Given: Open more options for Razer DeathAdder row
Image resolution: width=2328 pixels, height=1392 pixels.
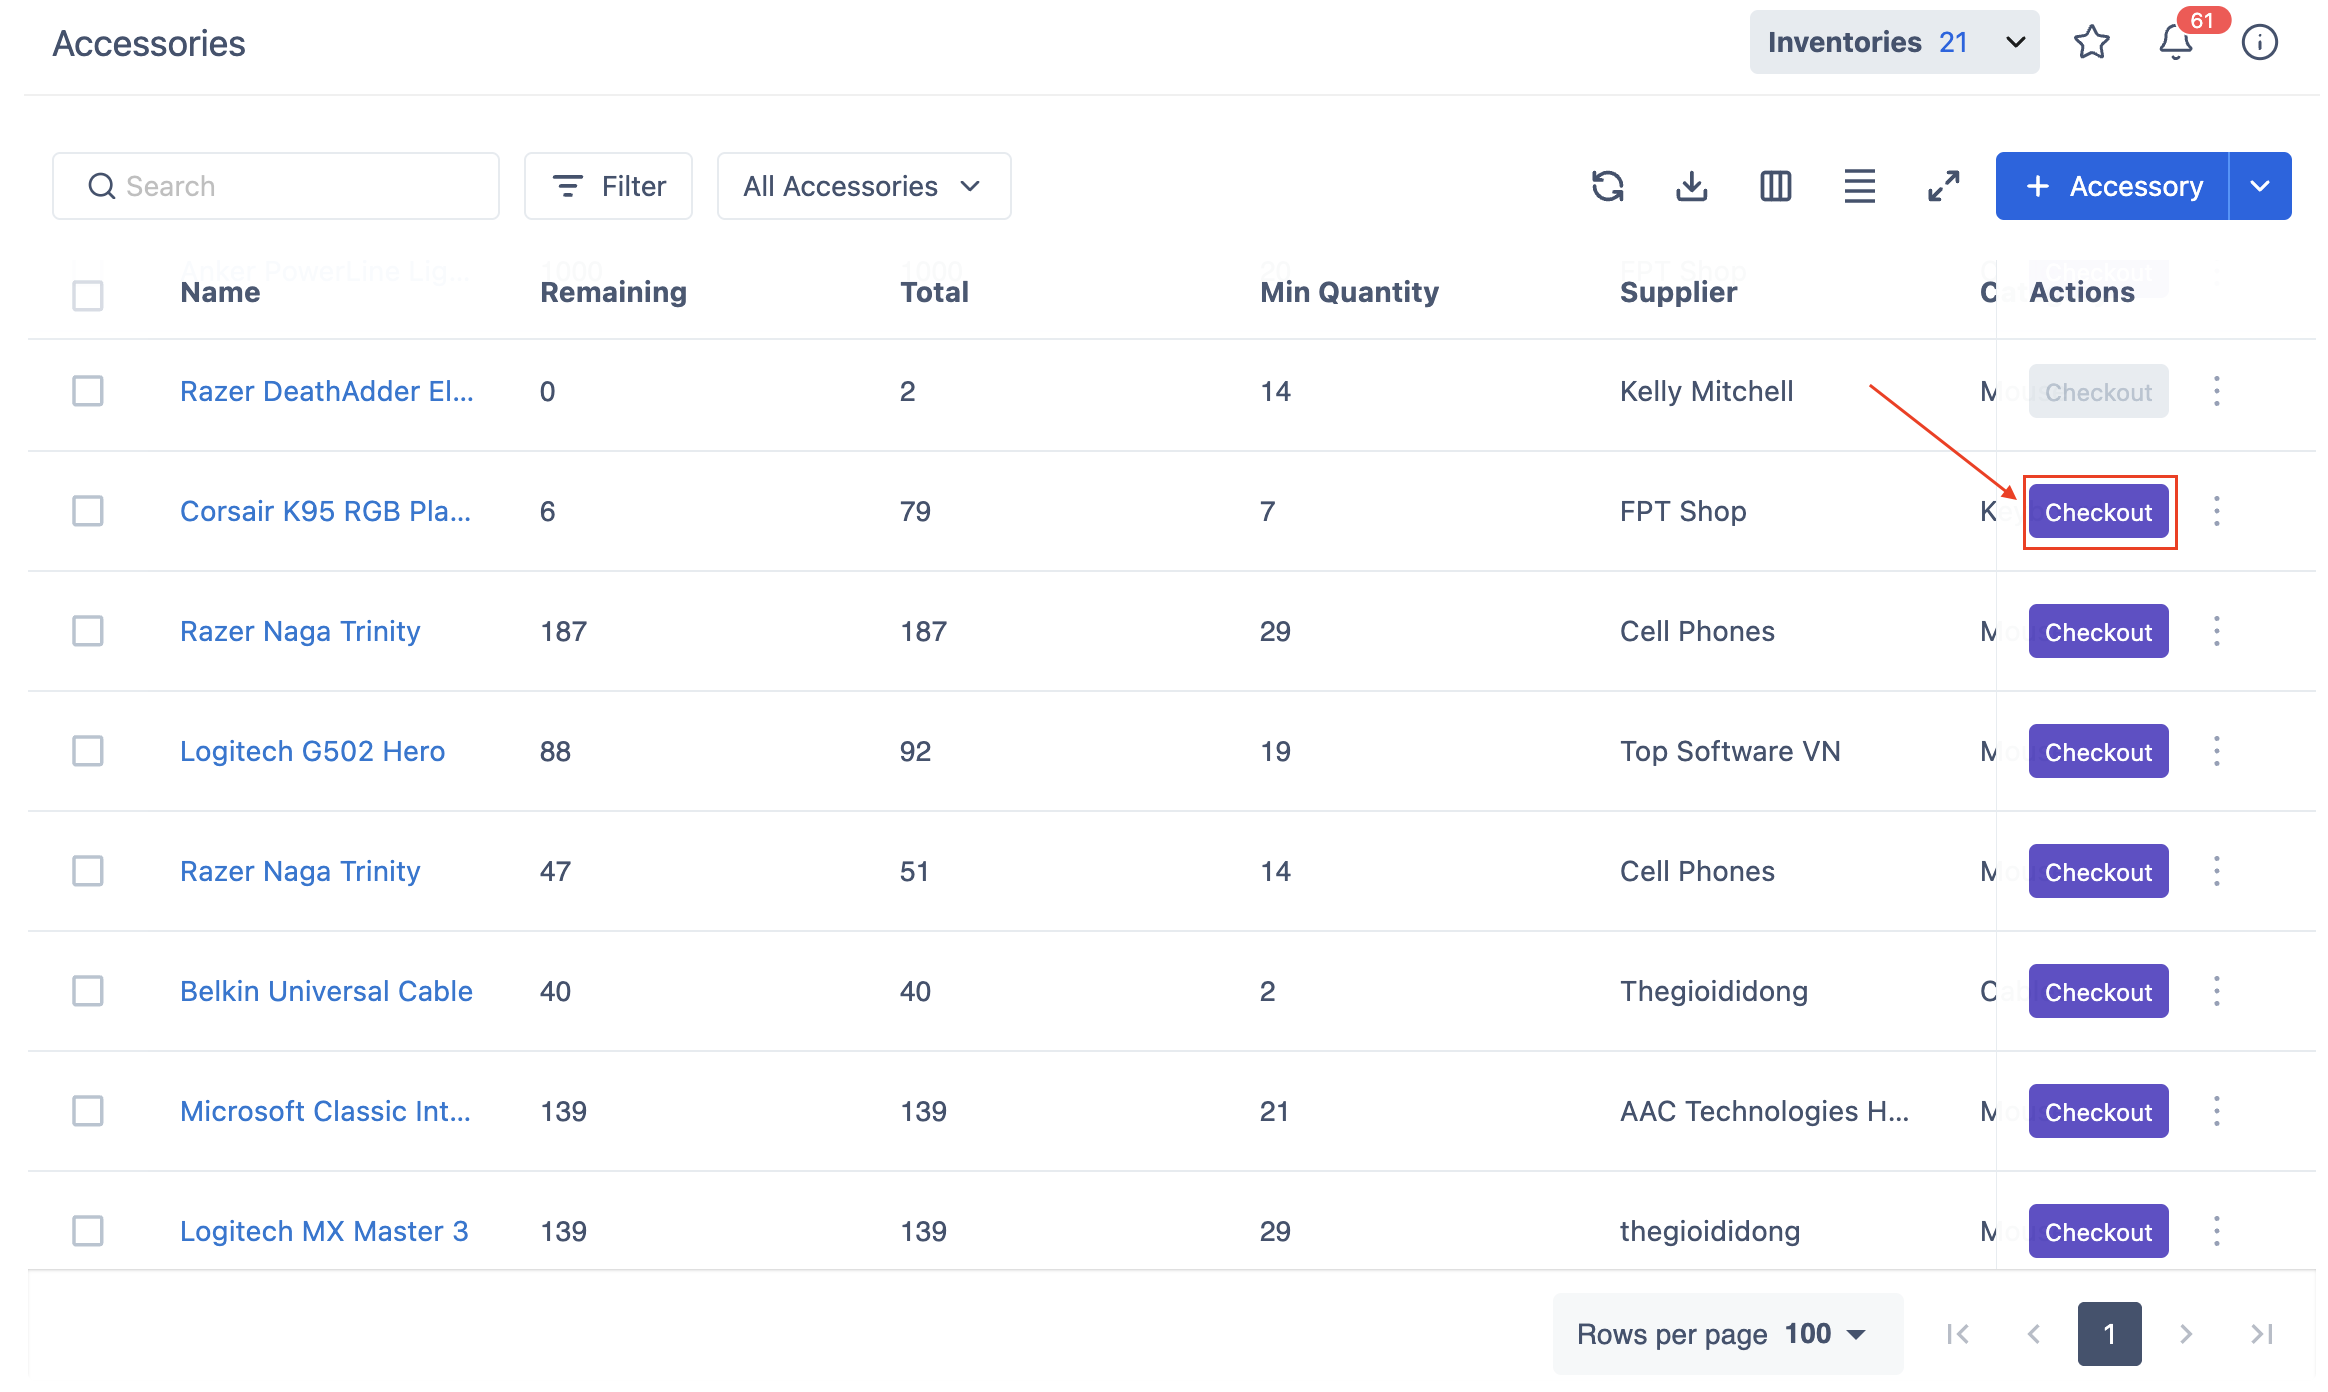Looking at the screenshot, I should pyautogui.click(x=2216, y=391).
